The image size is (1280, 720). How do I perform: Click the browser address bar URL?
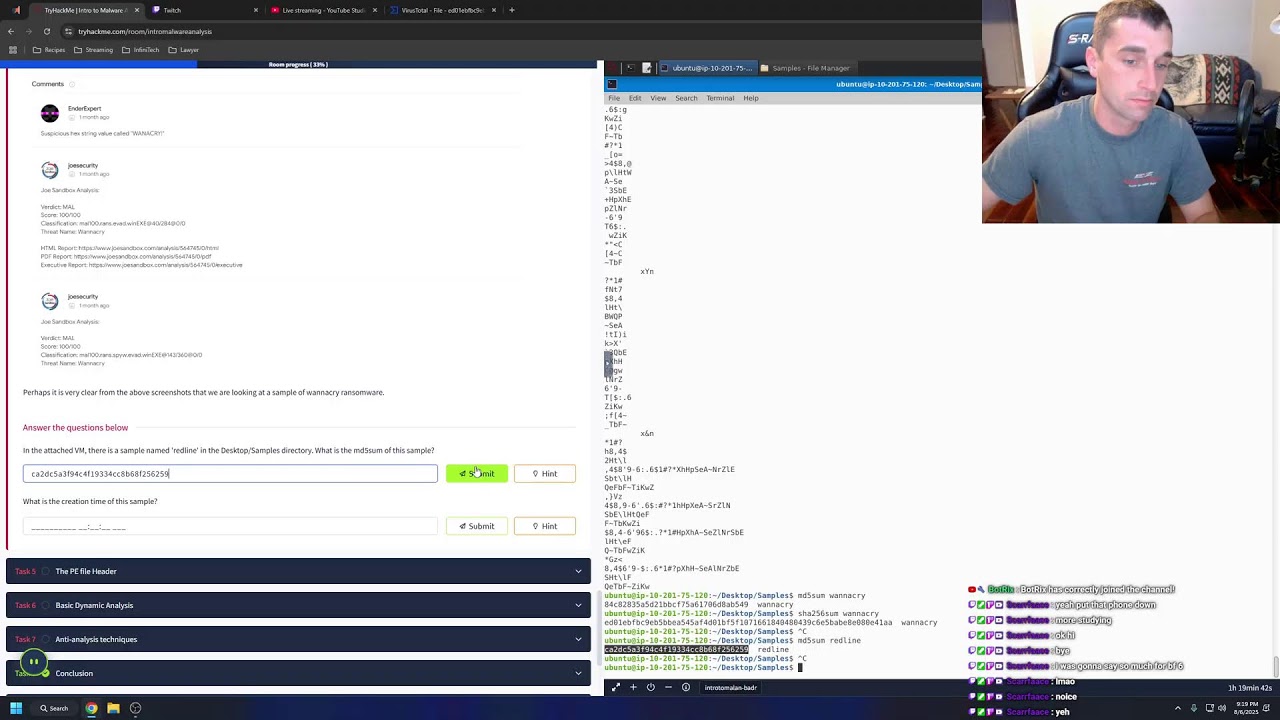[x=145, y=31]
